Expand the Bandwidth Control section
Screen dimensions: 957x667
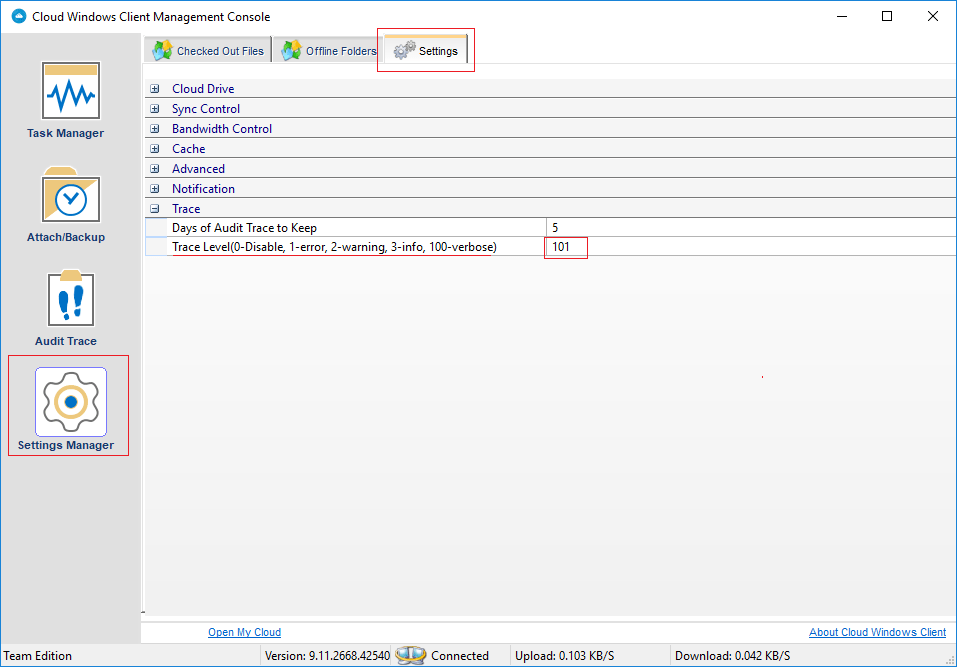154,128
